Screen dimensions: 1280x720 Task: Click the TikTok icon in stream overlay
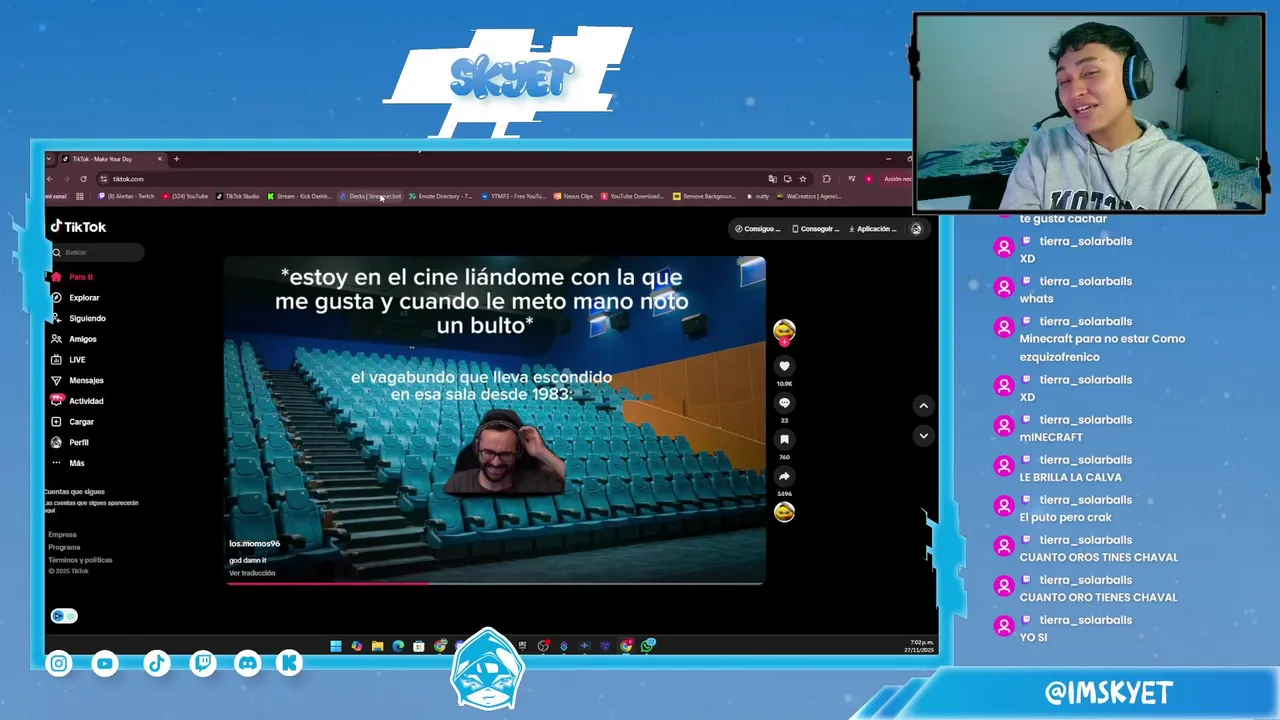[157, 663]
